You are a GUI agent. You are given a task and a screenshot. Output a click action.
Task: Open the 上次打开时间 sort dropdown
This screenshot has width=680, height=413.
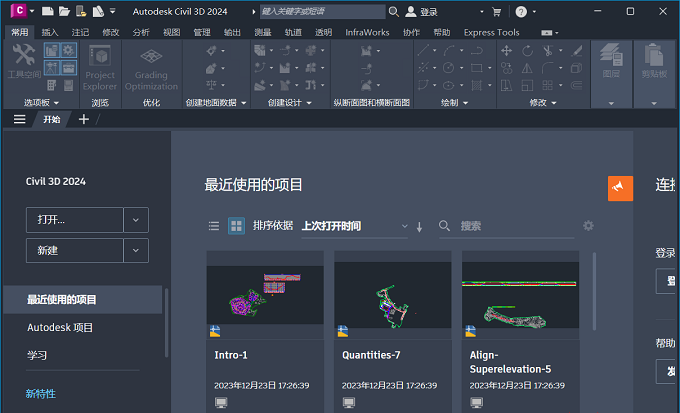pos(355,226)
